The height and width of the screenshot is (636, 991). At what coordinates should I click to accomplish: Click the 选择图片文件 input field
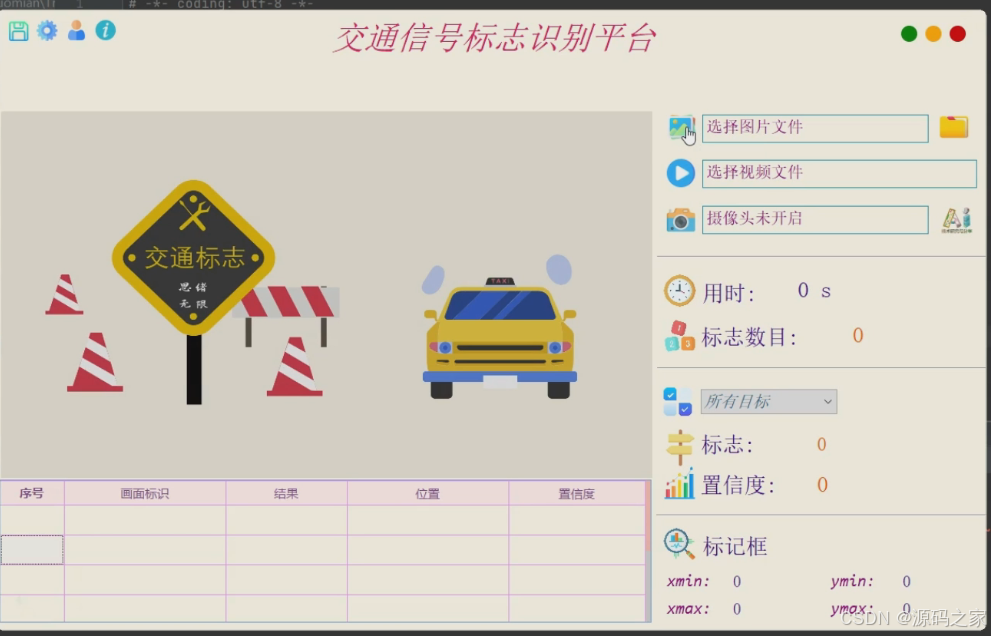(x=815, y=128)
